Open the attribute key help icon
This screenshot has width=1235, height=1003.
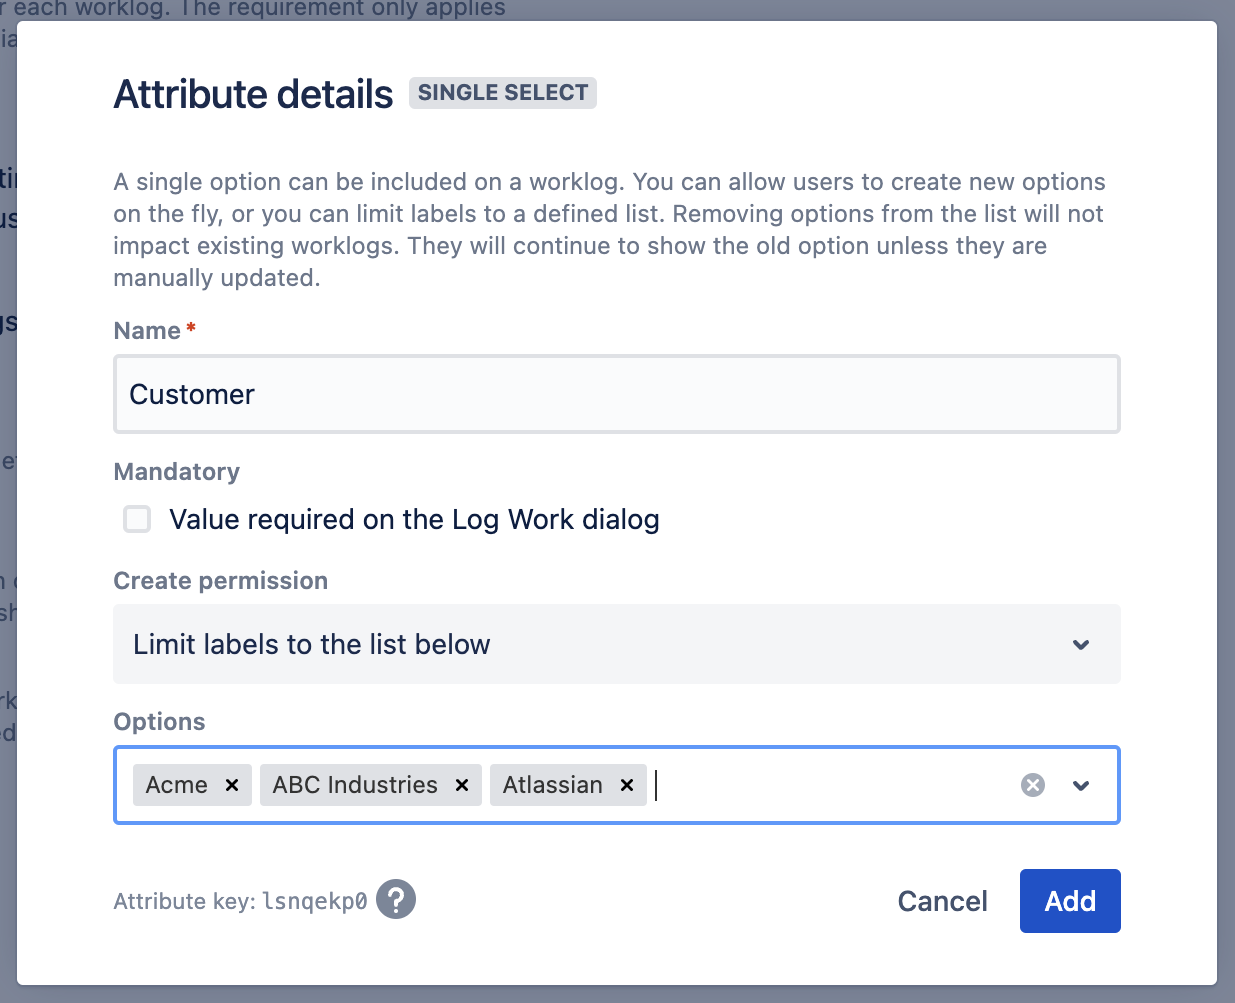pos(396,900)
